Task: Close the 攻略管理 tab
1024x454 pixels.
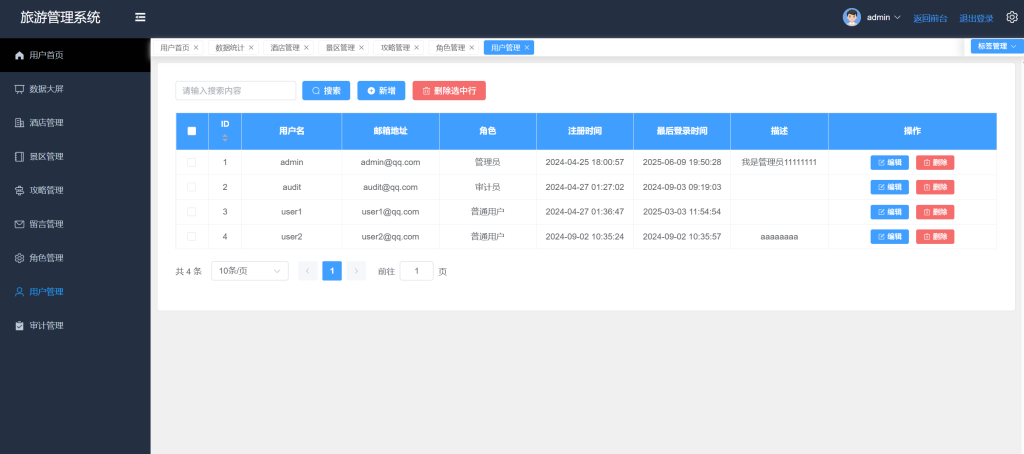Action: (416, 48)
